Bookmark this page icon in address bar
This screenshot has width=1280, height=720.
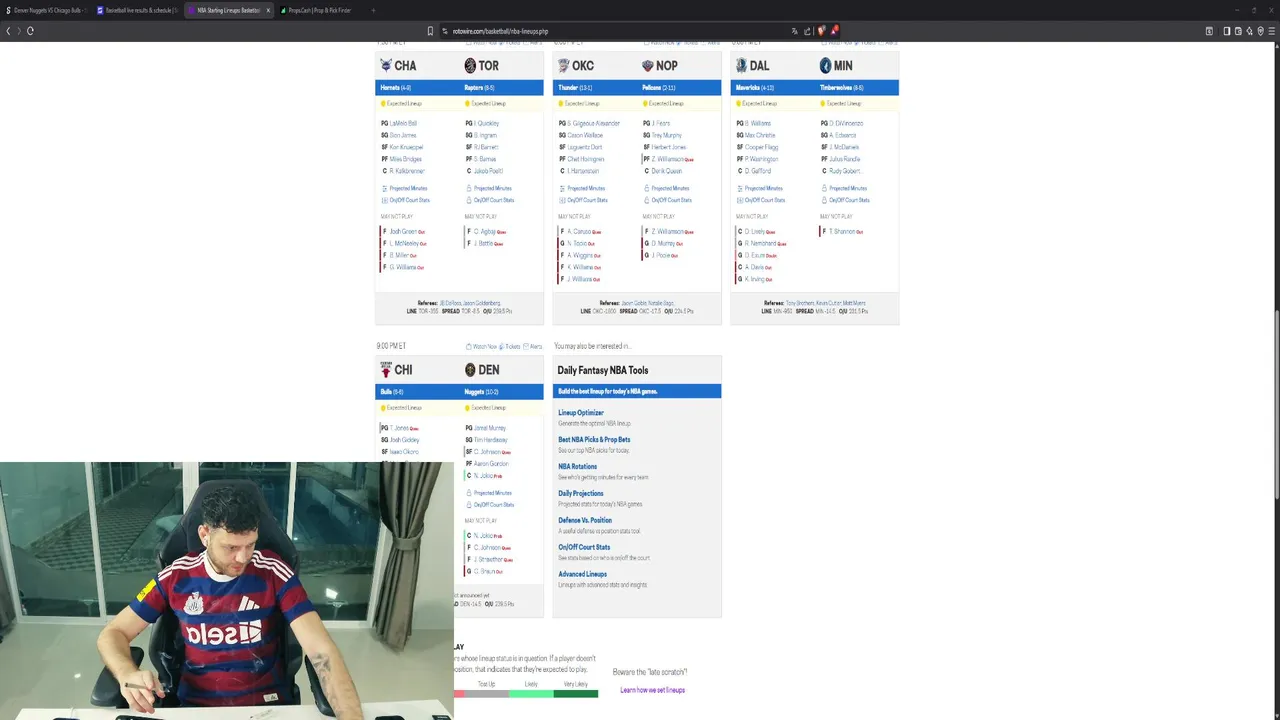[x=431, y=31]
